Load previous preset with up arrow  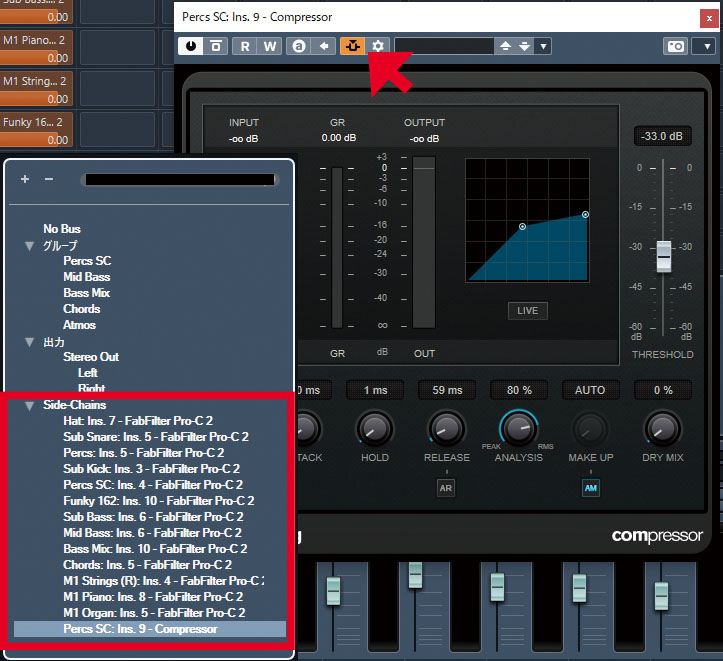(505, 46)
